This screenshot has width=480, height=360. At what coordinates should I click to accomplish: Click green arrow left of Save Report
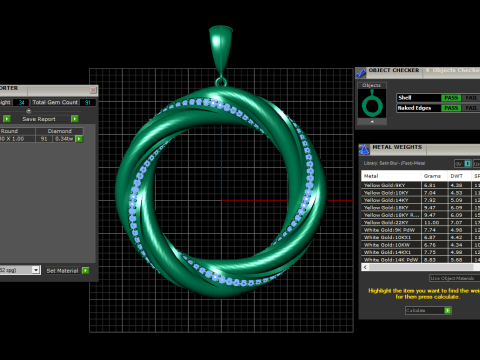pyautogui.click(x=7, y=119)
